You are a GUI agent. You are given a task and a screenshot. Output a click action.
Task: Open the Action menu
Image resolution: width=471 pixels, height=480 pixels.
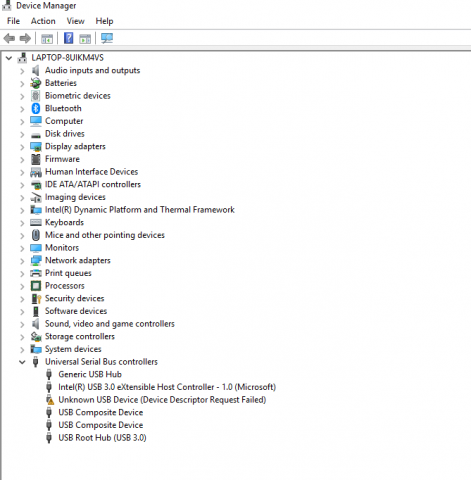pyautogui.click(x=43, y=21)
